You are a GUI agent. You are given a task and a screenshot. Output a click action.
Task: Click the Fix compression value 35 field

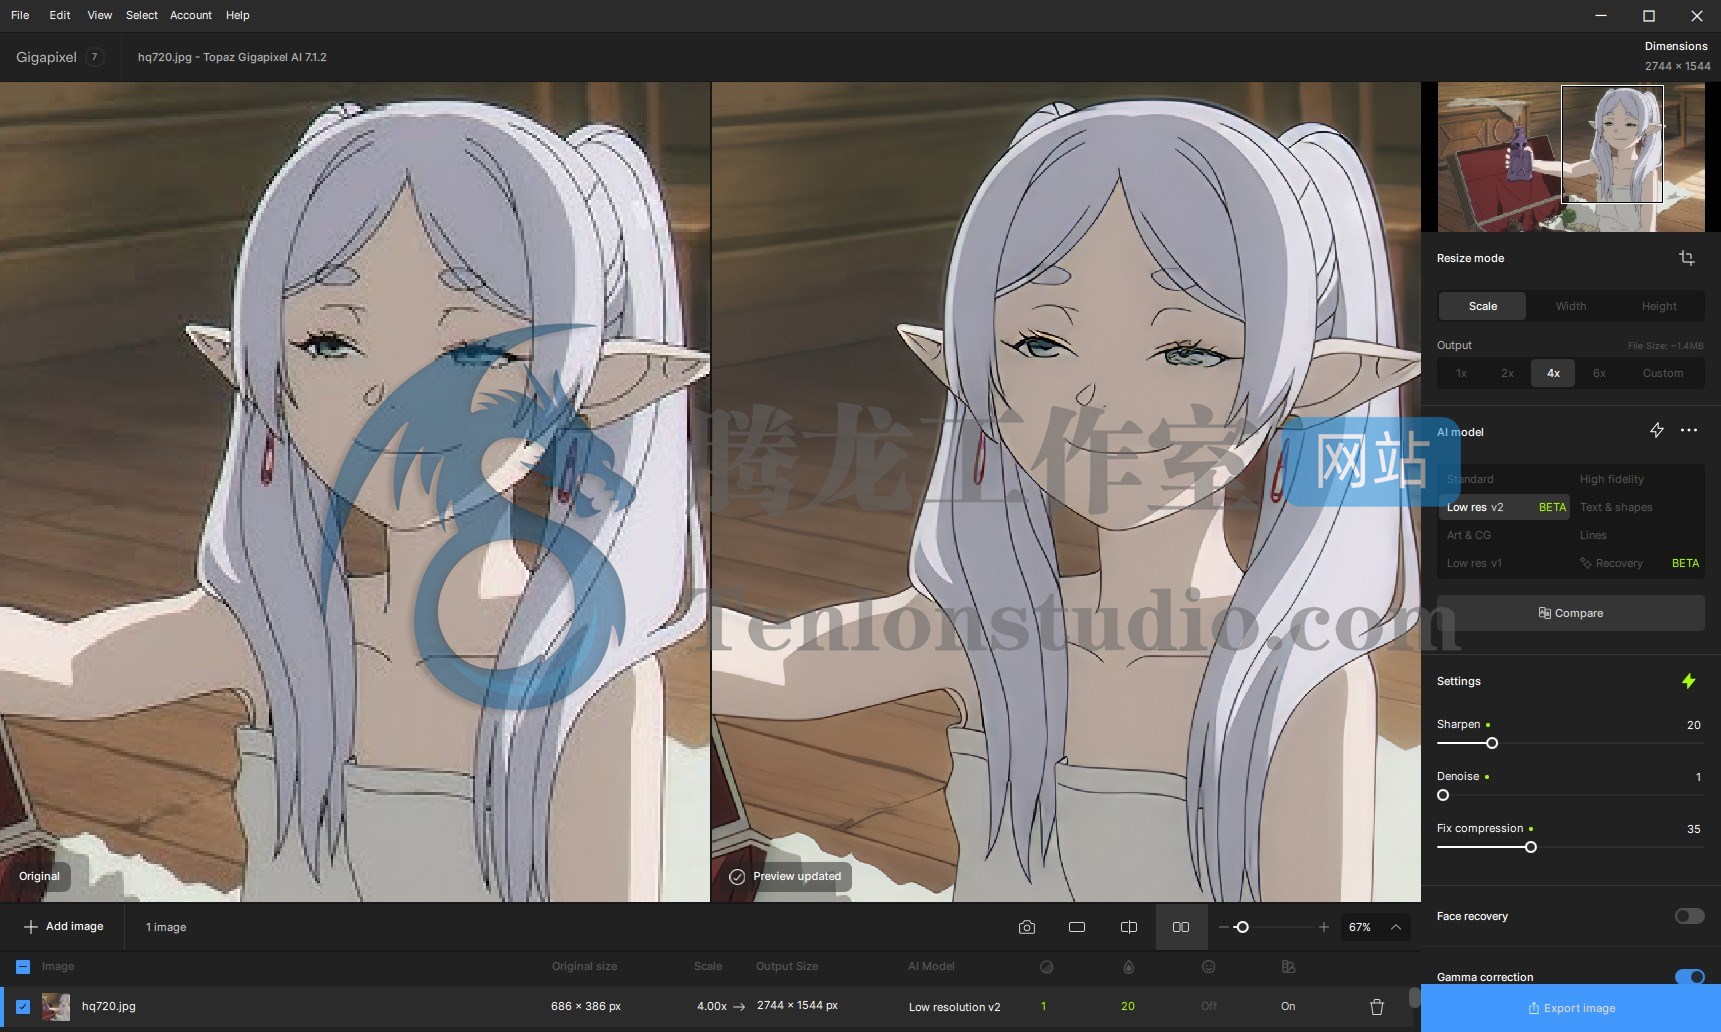click(x=1693, y=829)
